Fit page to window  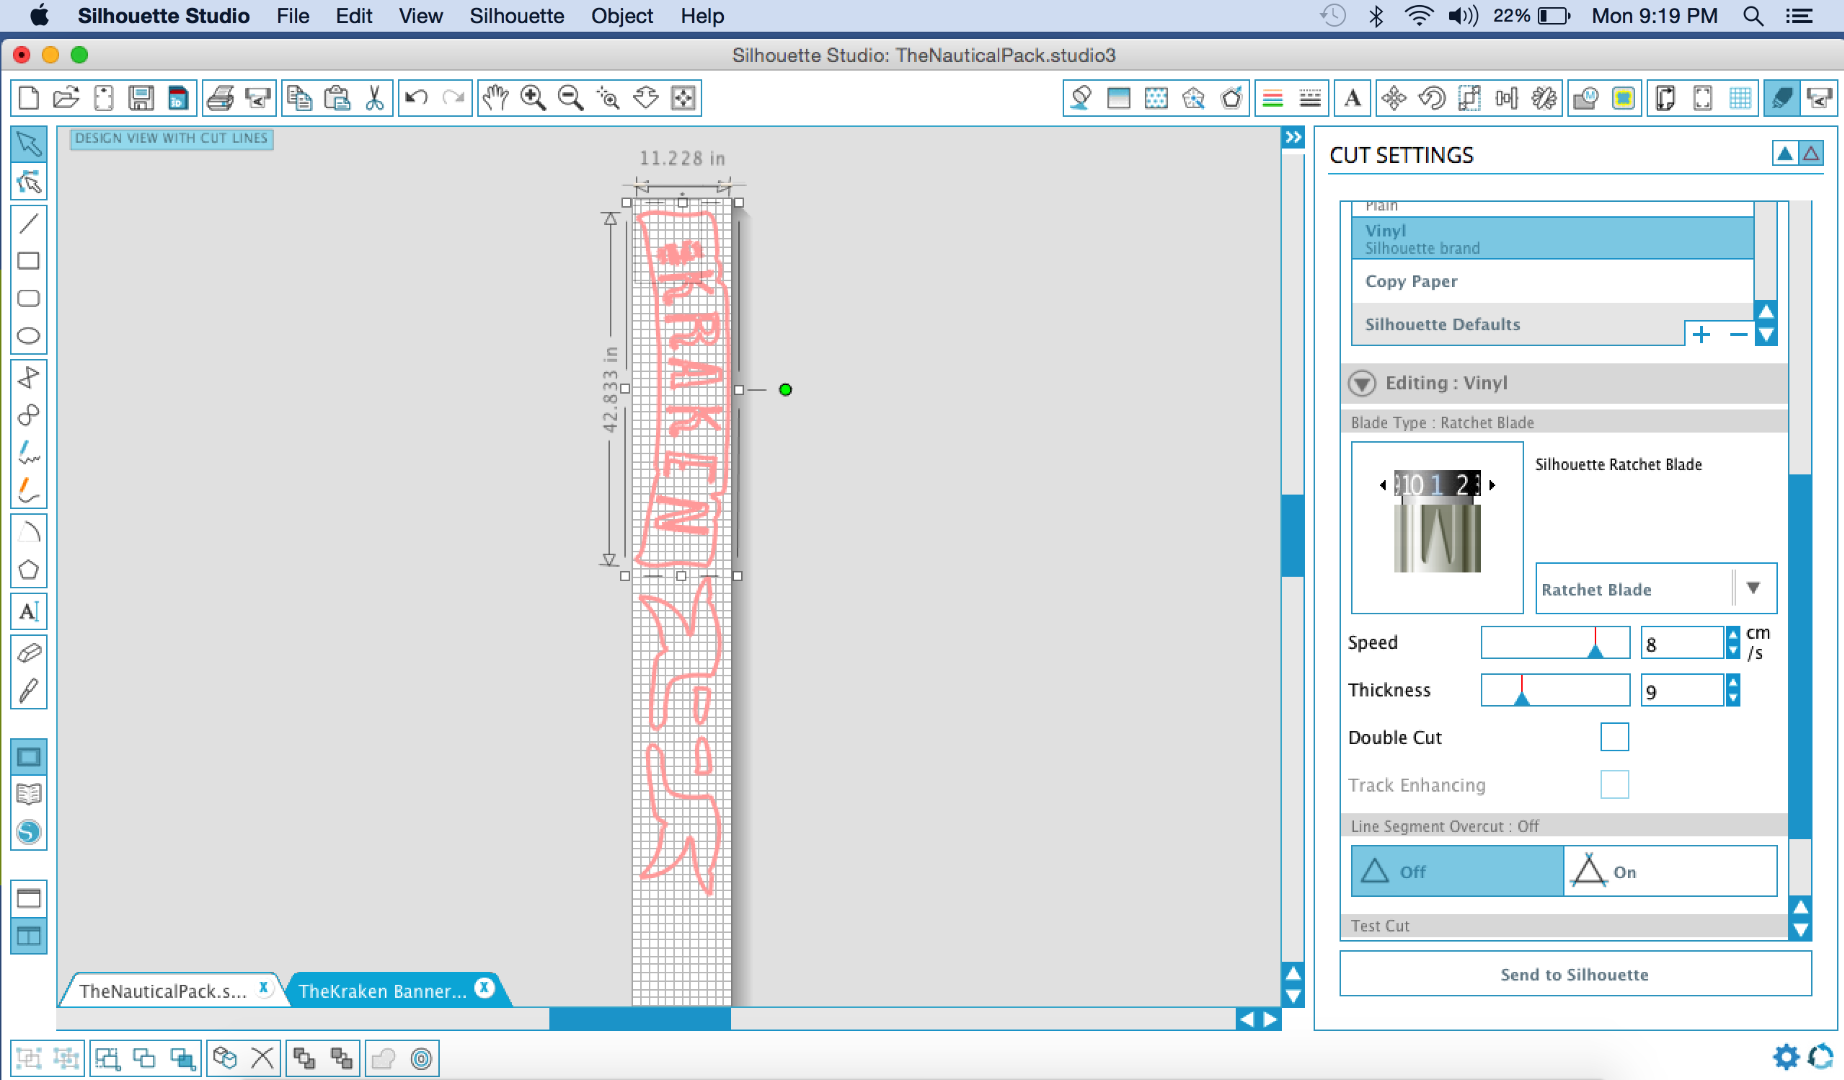point(683,98)
